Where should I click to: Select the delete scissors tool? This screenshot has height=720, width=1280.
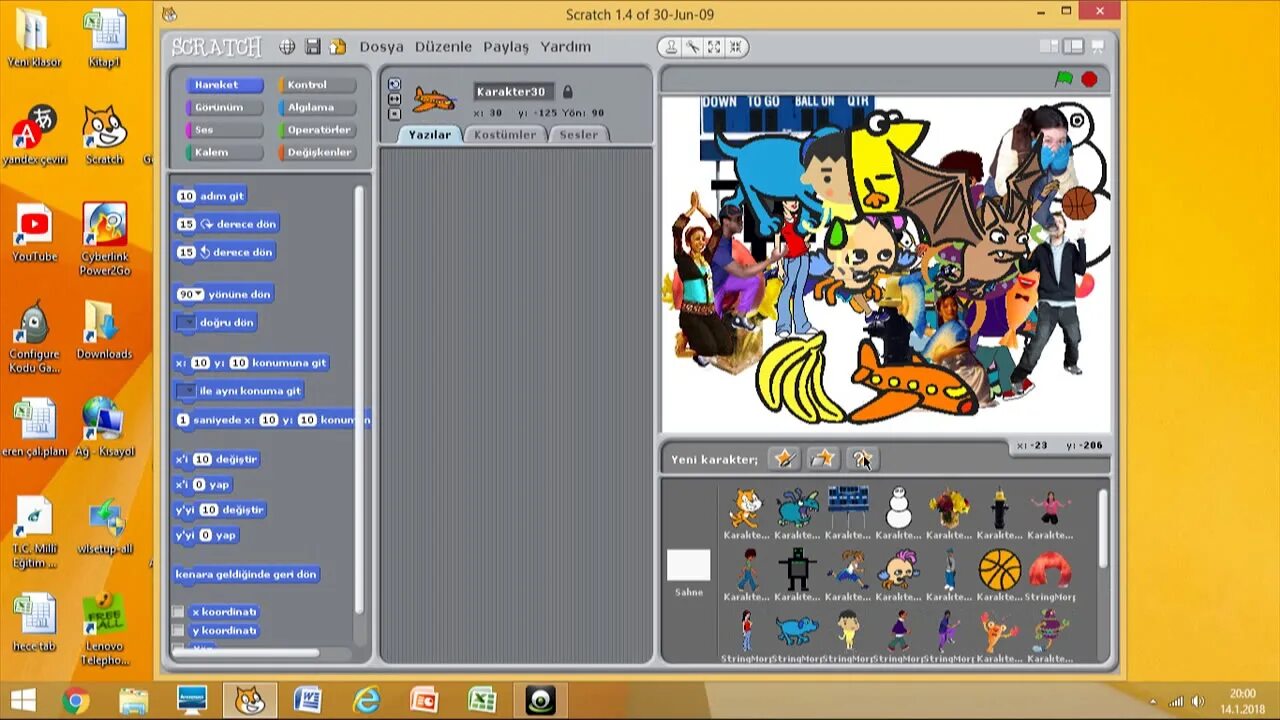coord(692,47)
